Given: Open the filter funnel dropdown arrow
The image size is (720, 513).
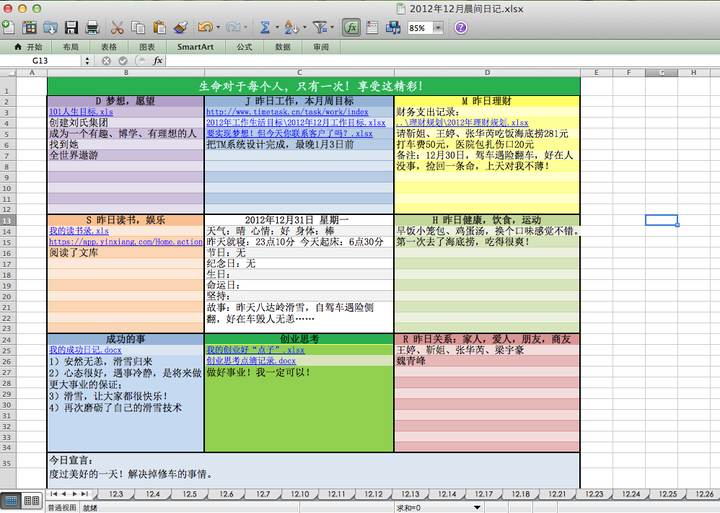Looking at the screenshot, I should [x=333, y=28].
